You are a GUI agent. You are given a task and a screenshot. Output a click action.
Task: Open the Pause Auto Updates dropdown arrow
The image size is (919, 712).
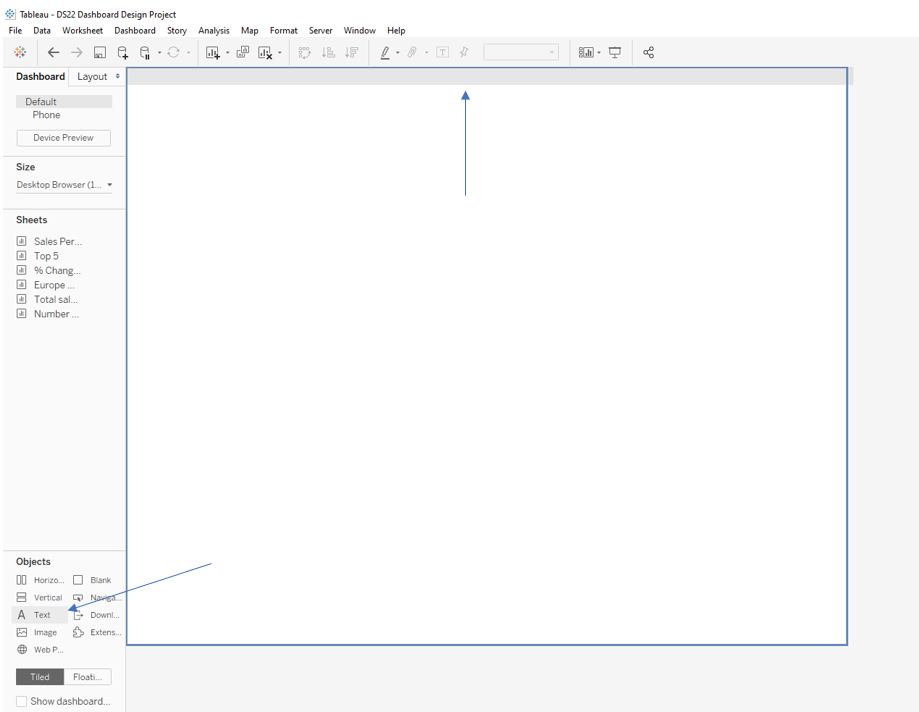[159, 53]
